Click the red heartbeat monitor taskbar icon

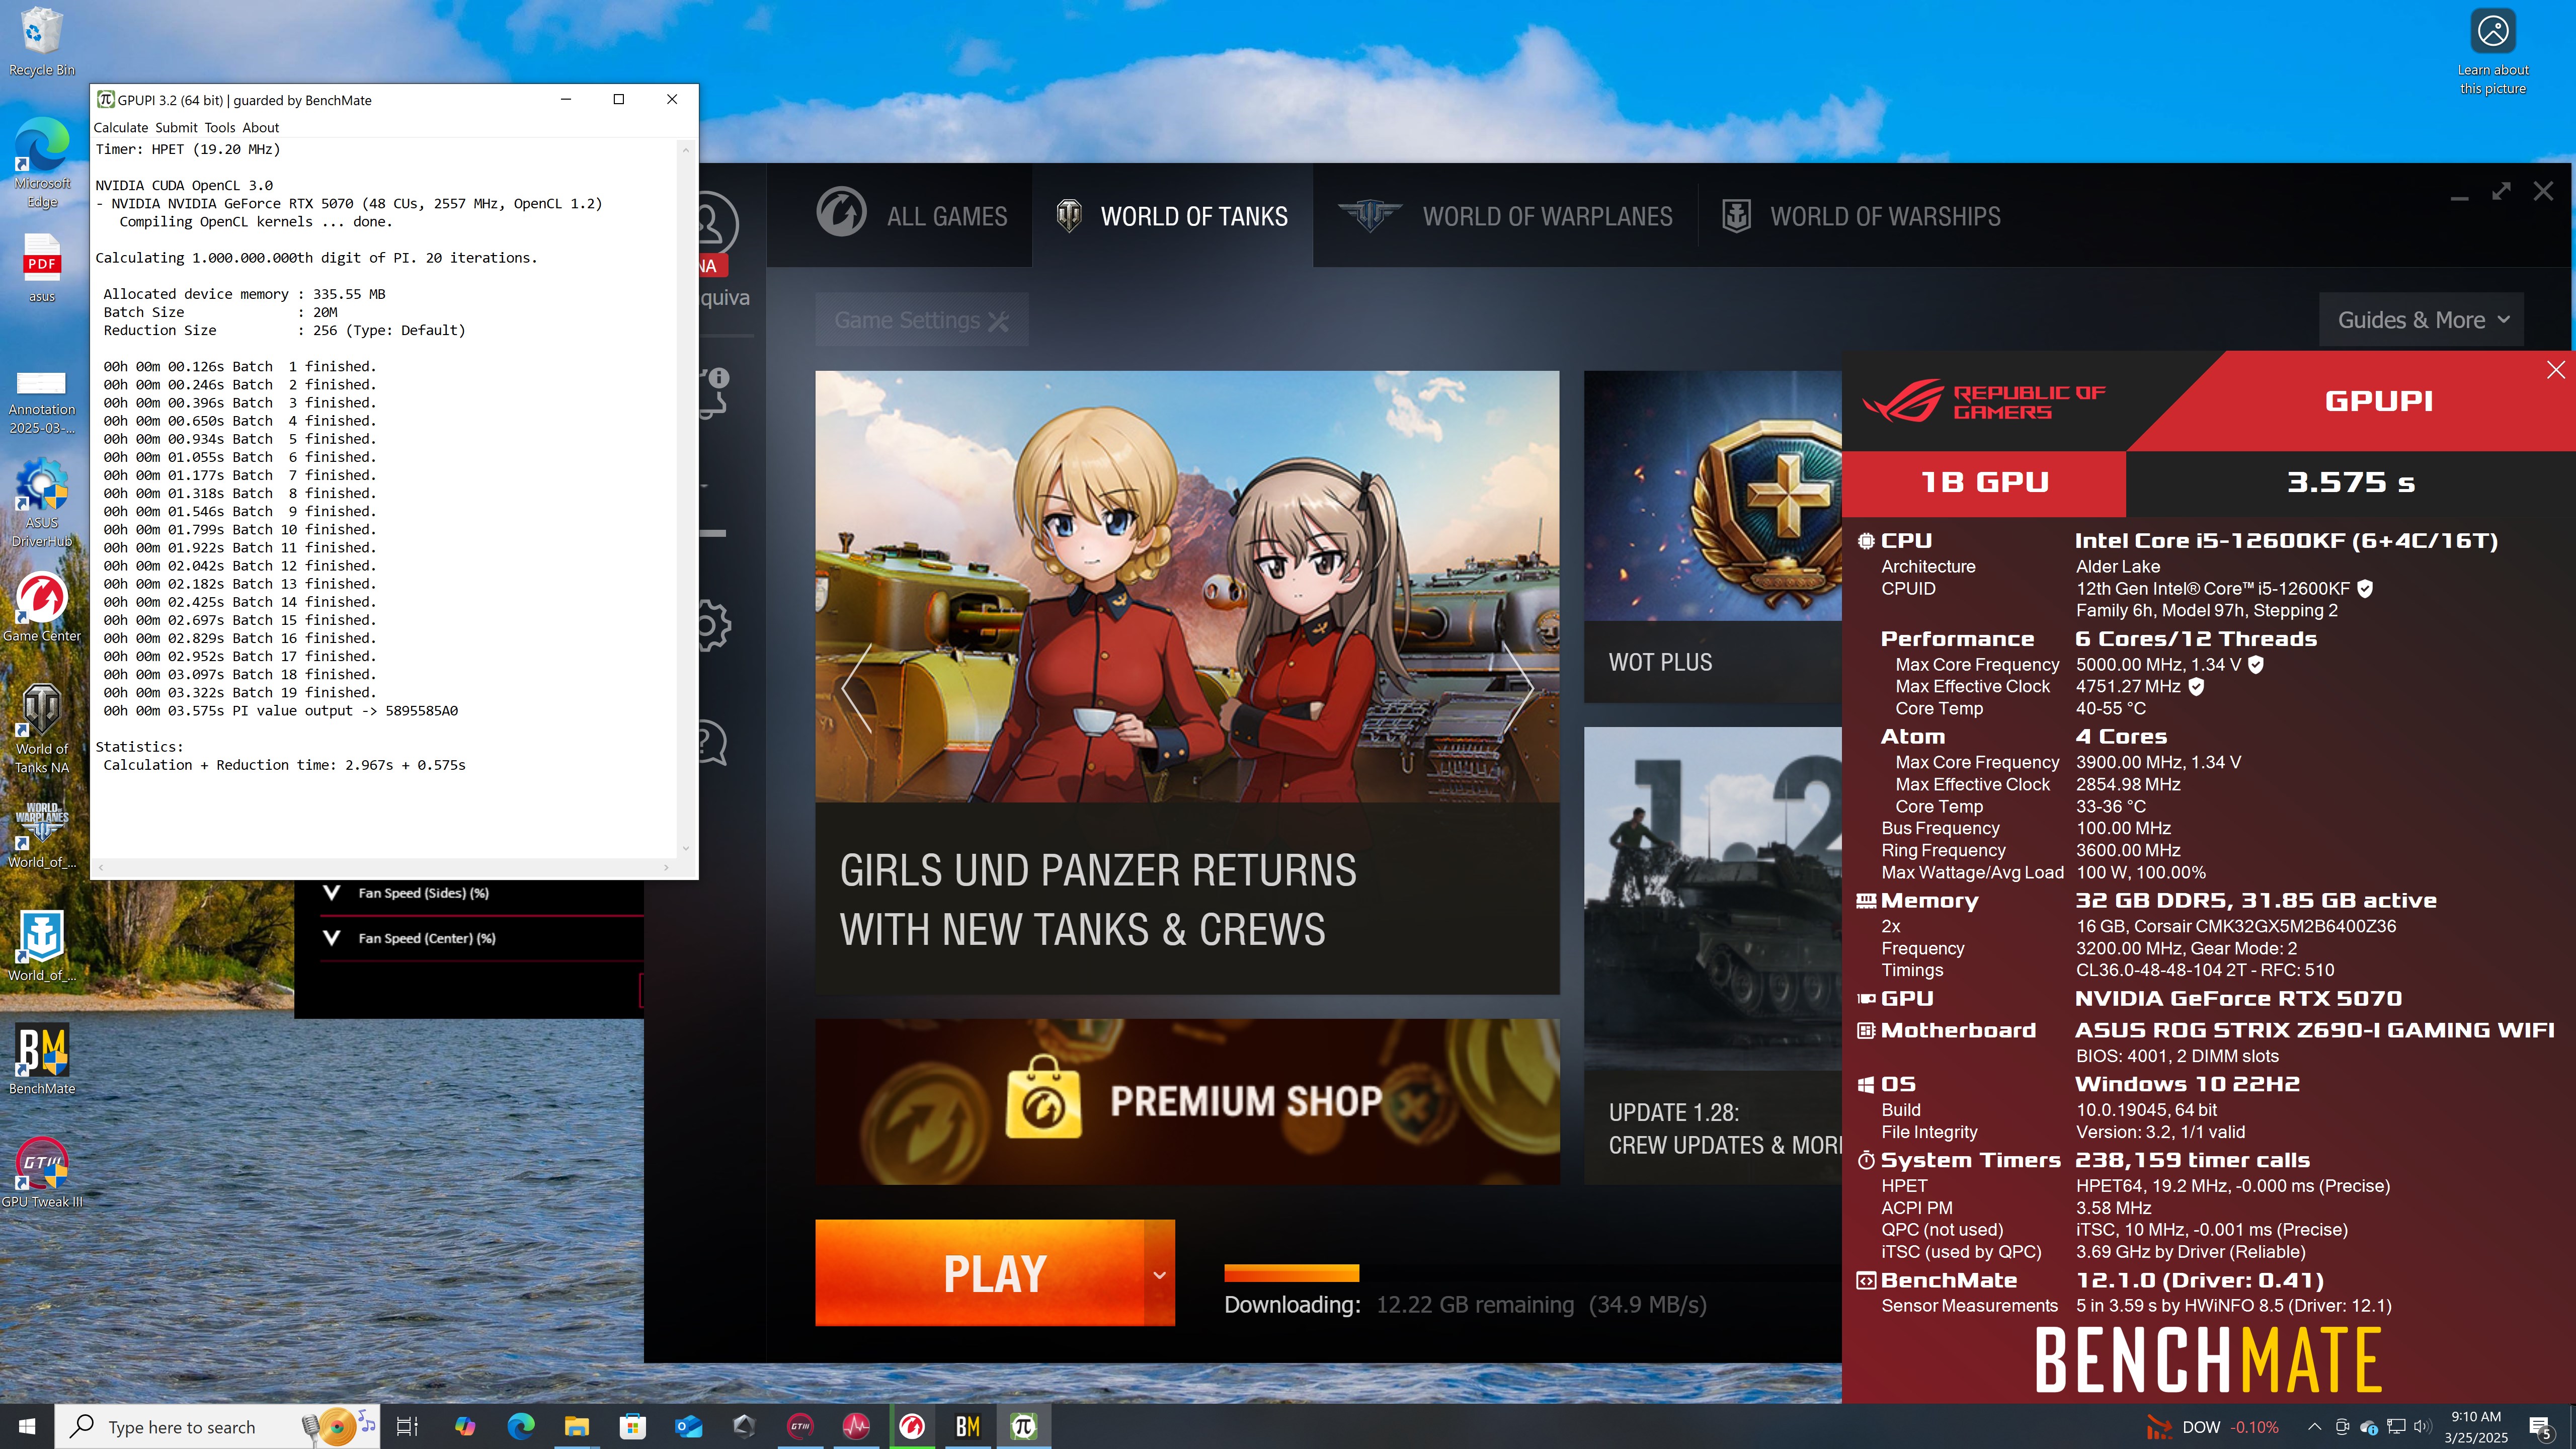tap(856, 1426)
